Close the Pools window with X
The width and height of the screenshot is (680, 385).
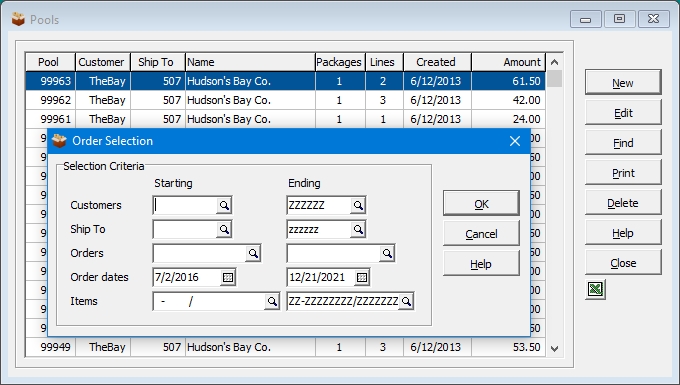point(654,19)
